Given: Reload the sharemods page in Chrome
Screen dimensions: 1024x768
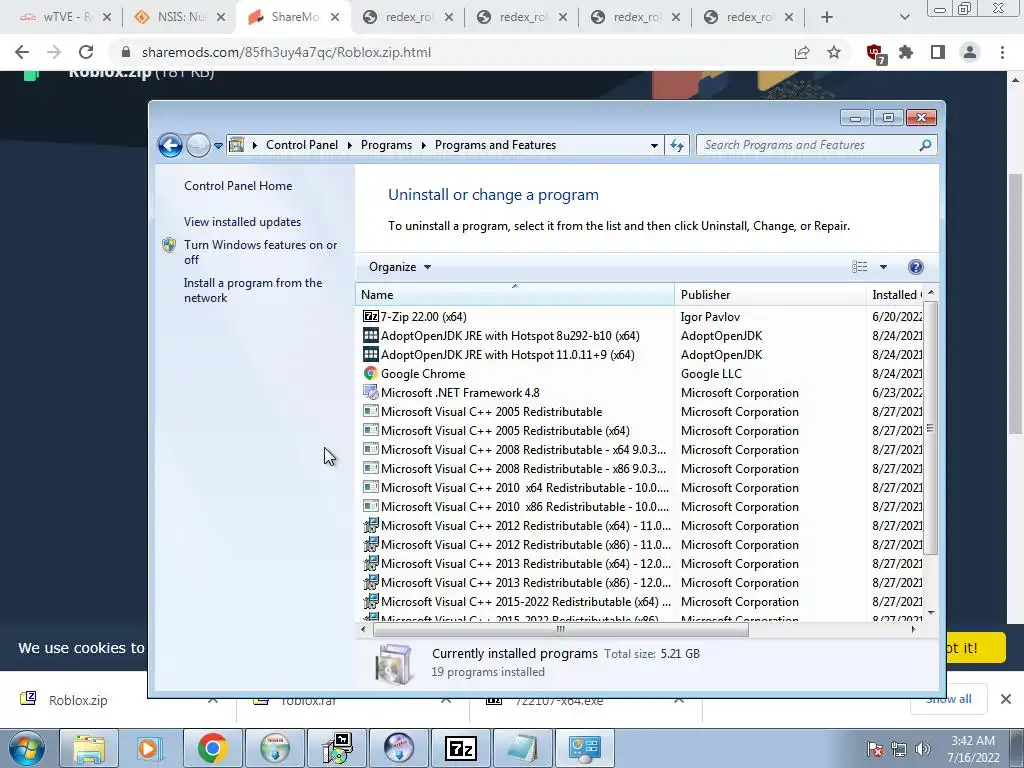Looking at the screenshot, I should [x=86, y=52].
